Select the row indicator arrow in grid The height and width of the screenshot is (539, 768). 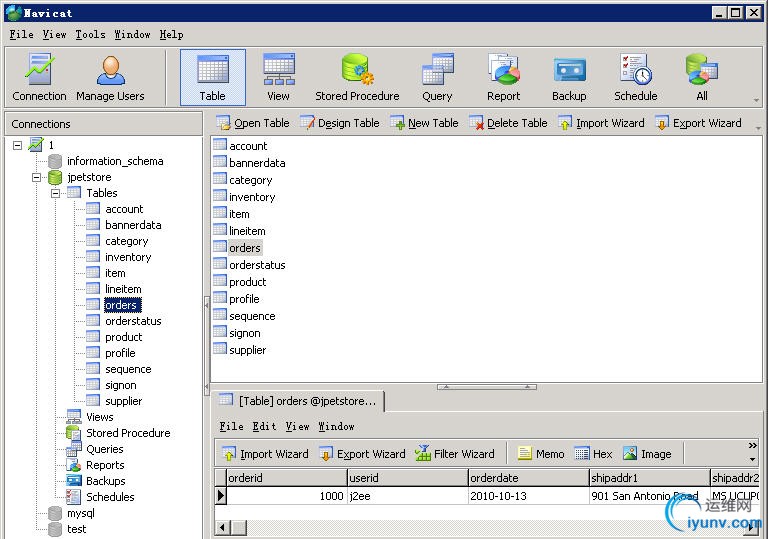pos(220,496)
